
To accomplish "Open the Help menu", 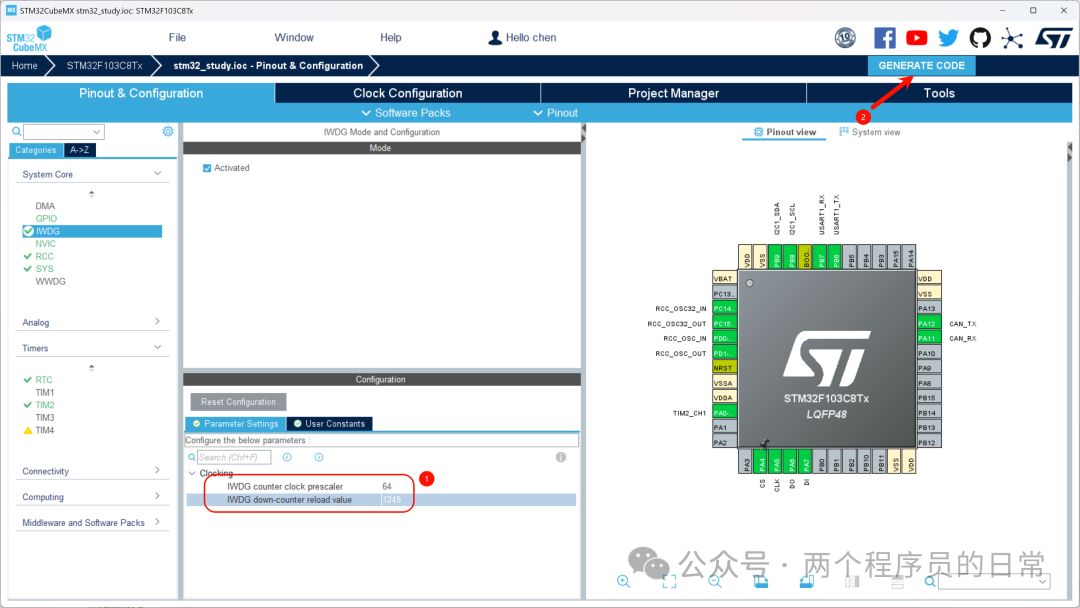I will pyautogui.click(x=391, y=38).
